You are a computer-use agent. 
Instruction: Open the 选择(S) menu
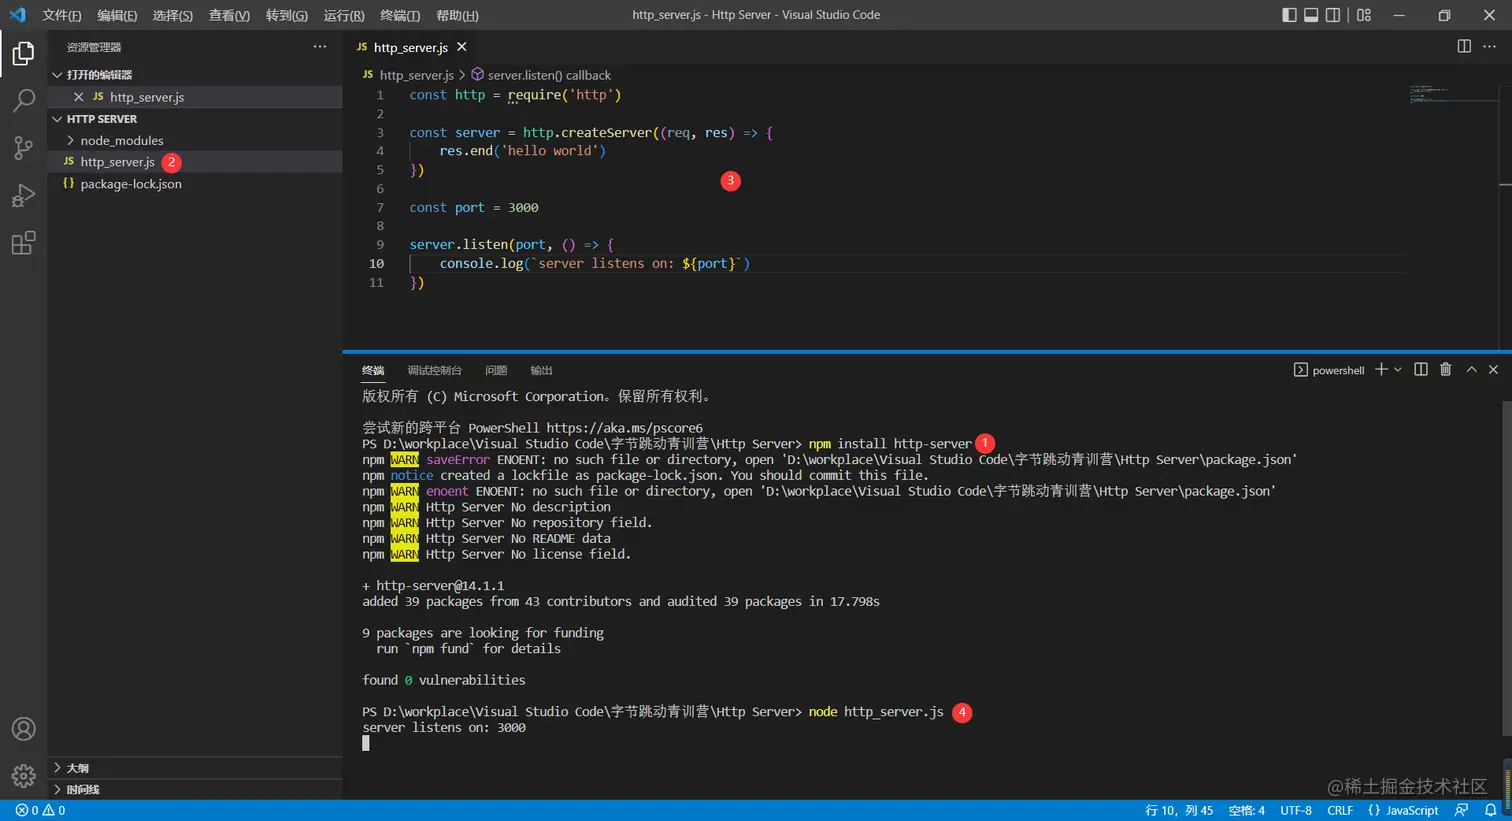tap(173, 15)
